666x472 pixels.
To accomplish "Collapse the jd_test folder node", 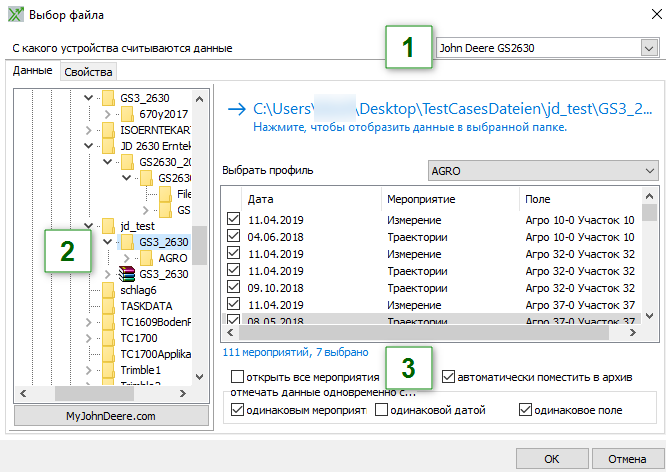I will (x=88, y=226).
